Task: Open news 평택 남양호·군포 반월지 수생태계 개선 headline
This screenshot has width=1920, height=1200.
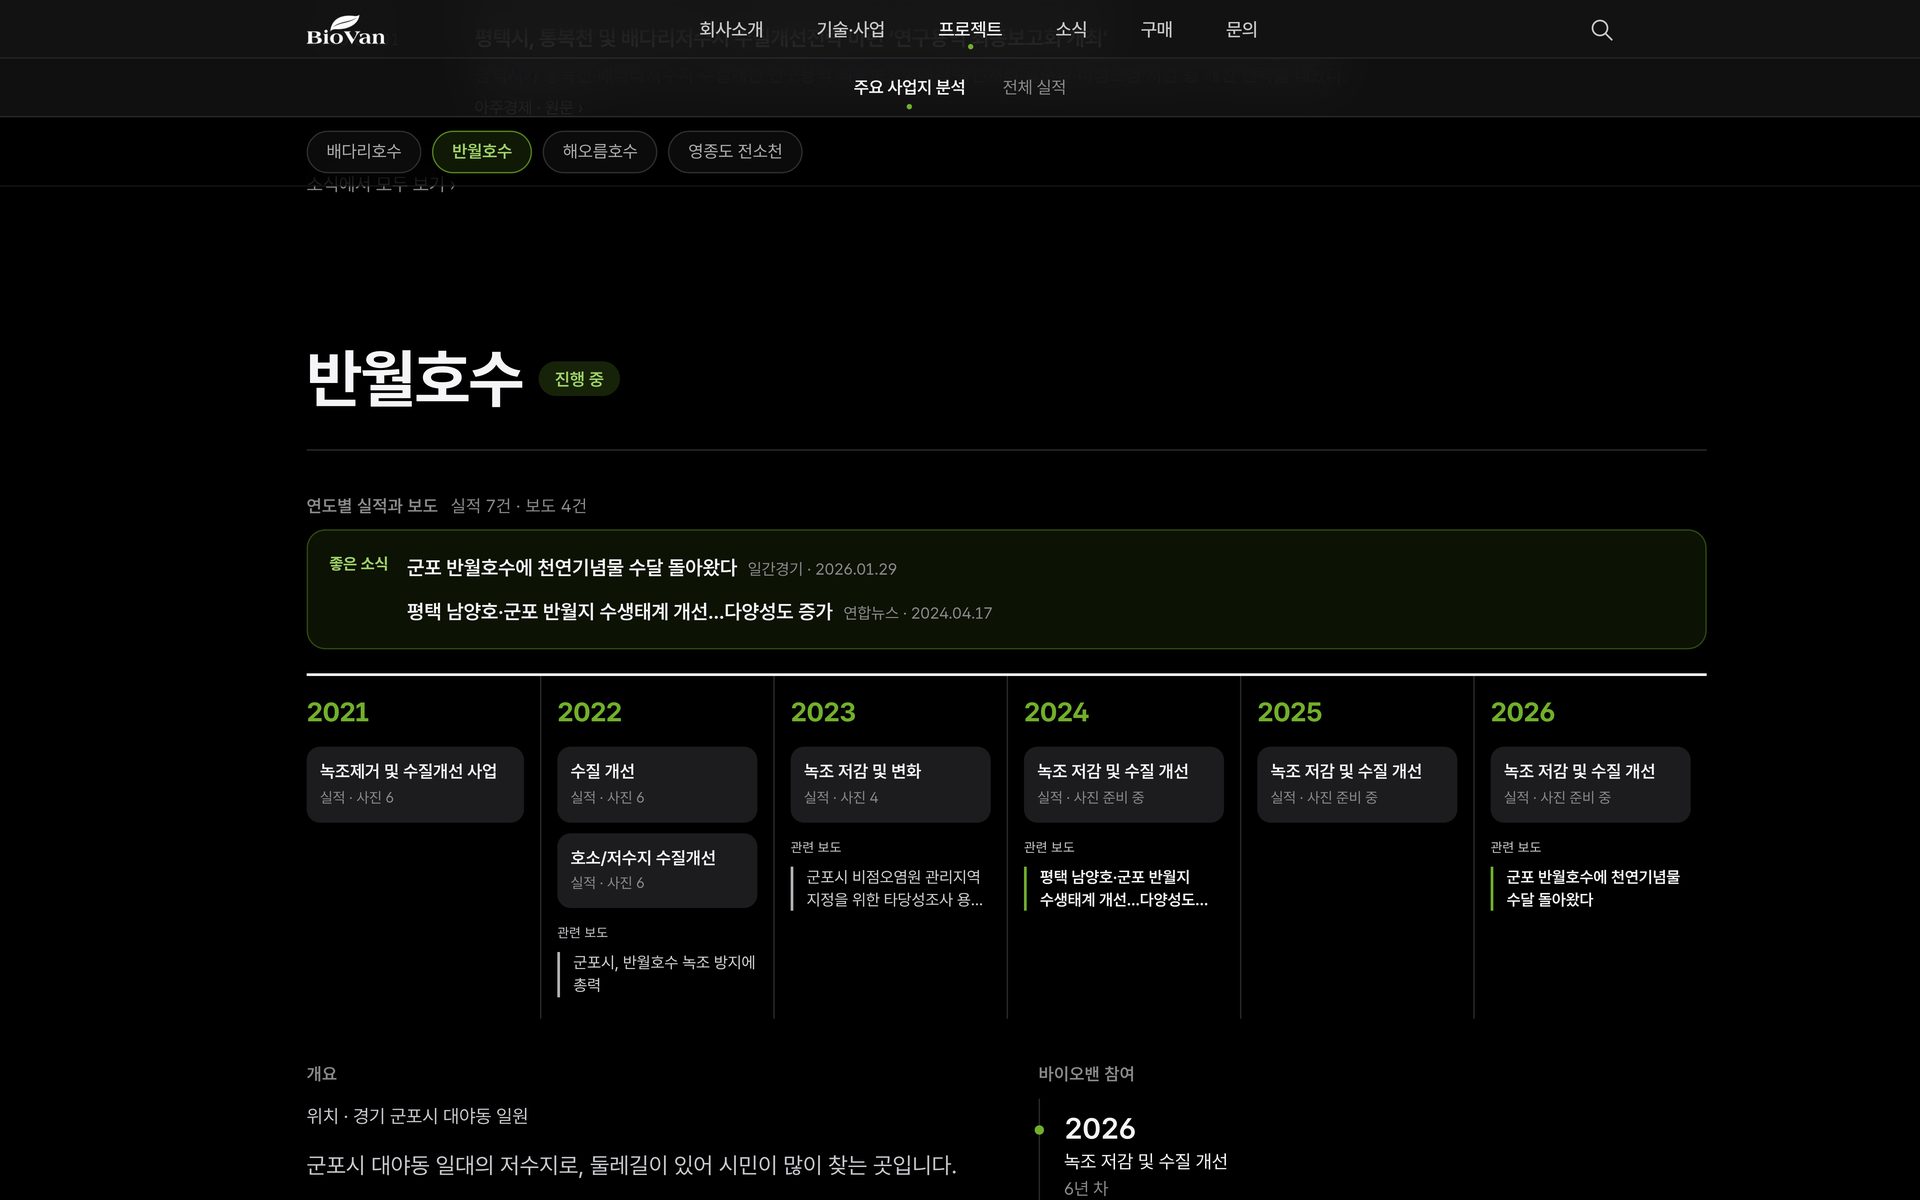Action: [619, 612]
